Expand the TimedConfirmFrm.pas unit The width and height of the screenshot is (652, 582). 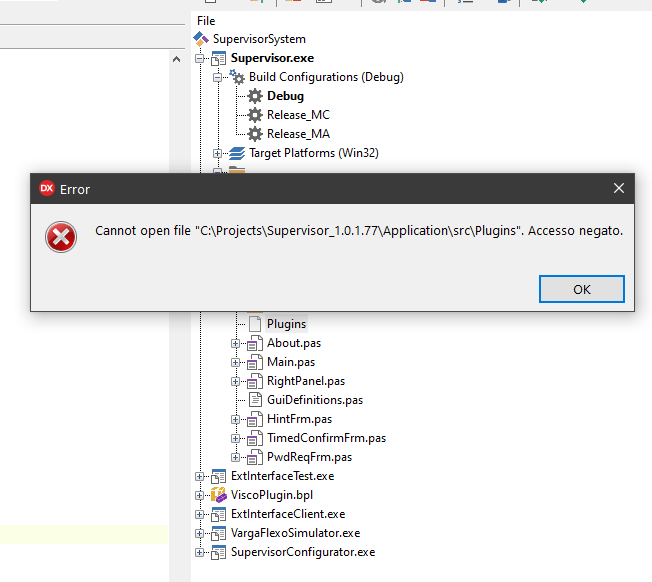(235, 438)
